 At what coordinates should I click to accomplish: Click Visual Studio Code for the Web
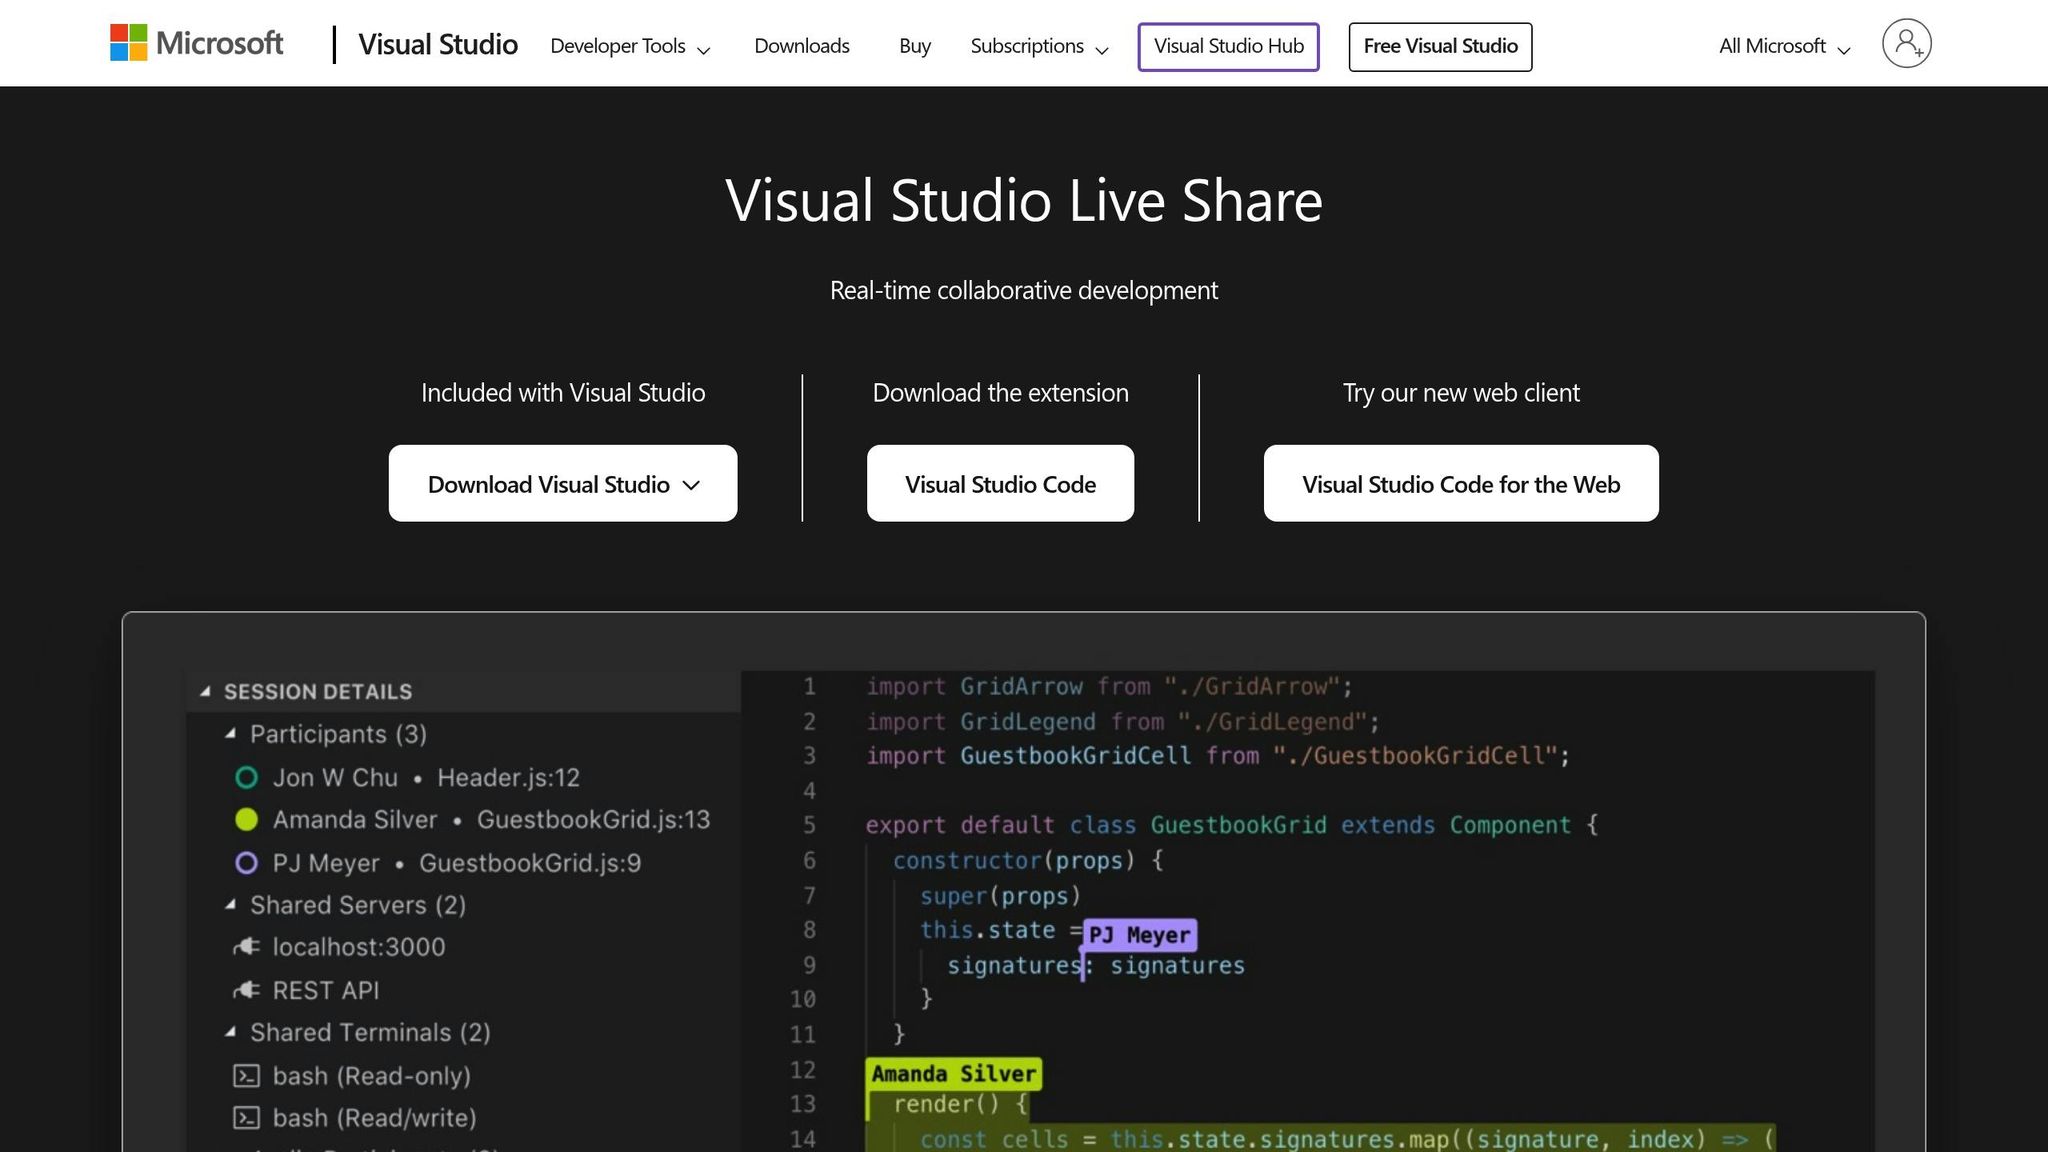pos(1461,483)
